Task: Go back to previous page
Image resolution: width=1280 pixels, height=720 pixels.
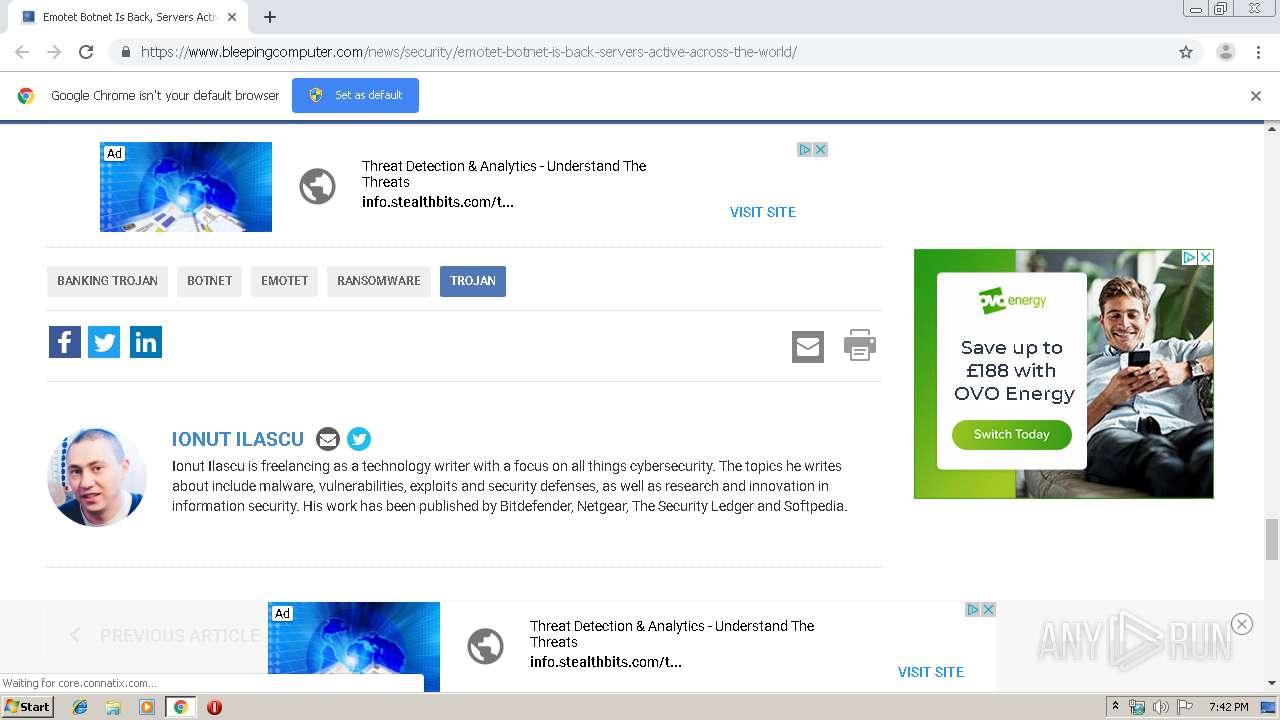Action: pyautogui.click(x=22, y=52)
